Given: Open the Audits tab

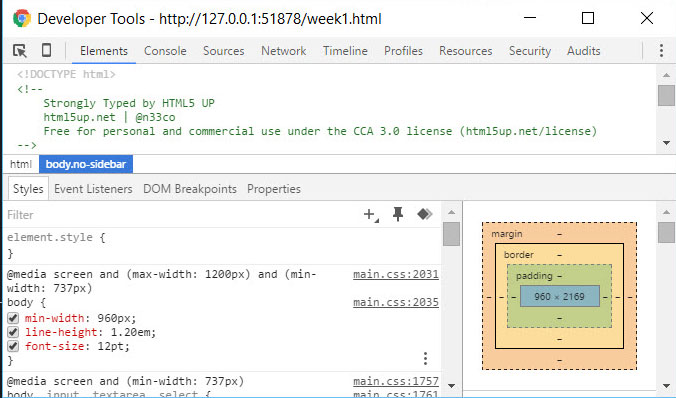Looking at the screenshot, I should [x=584, y=51].
